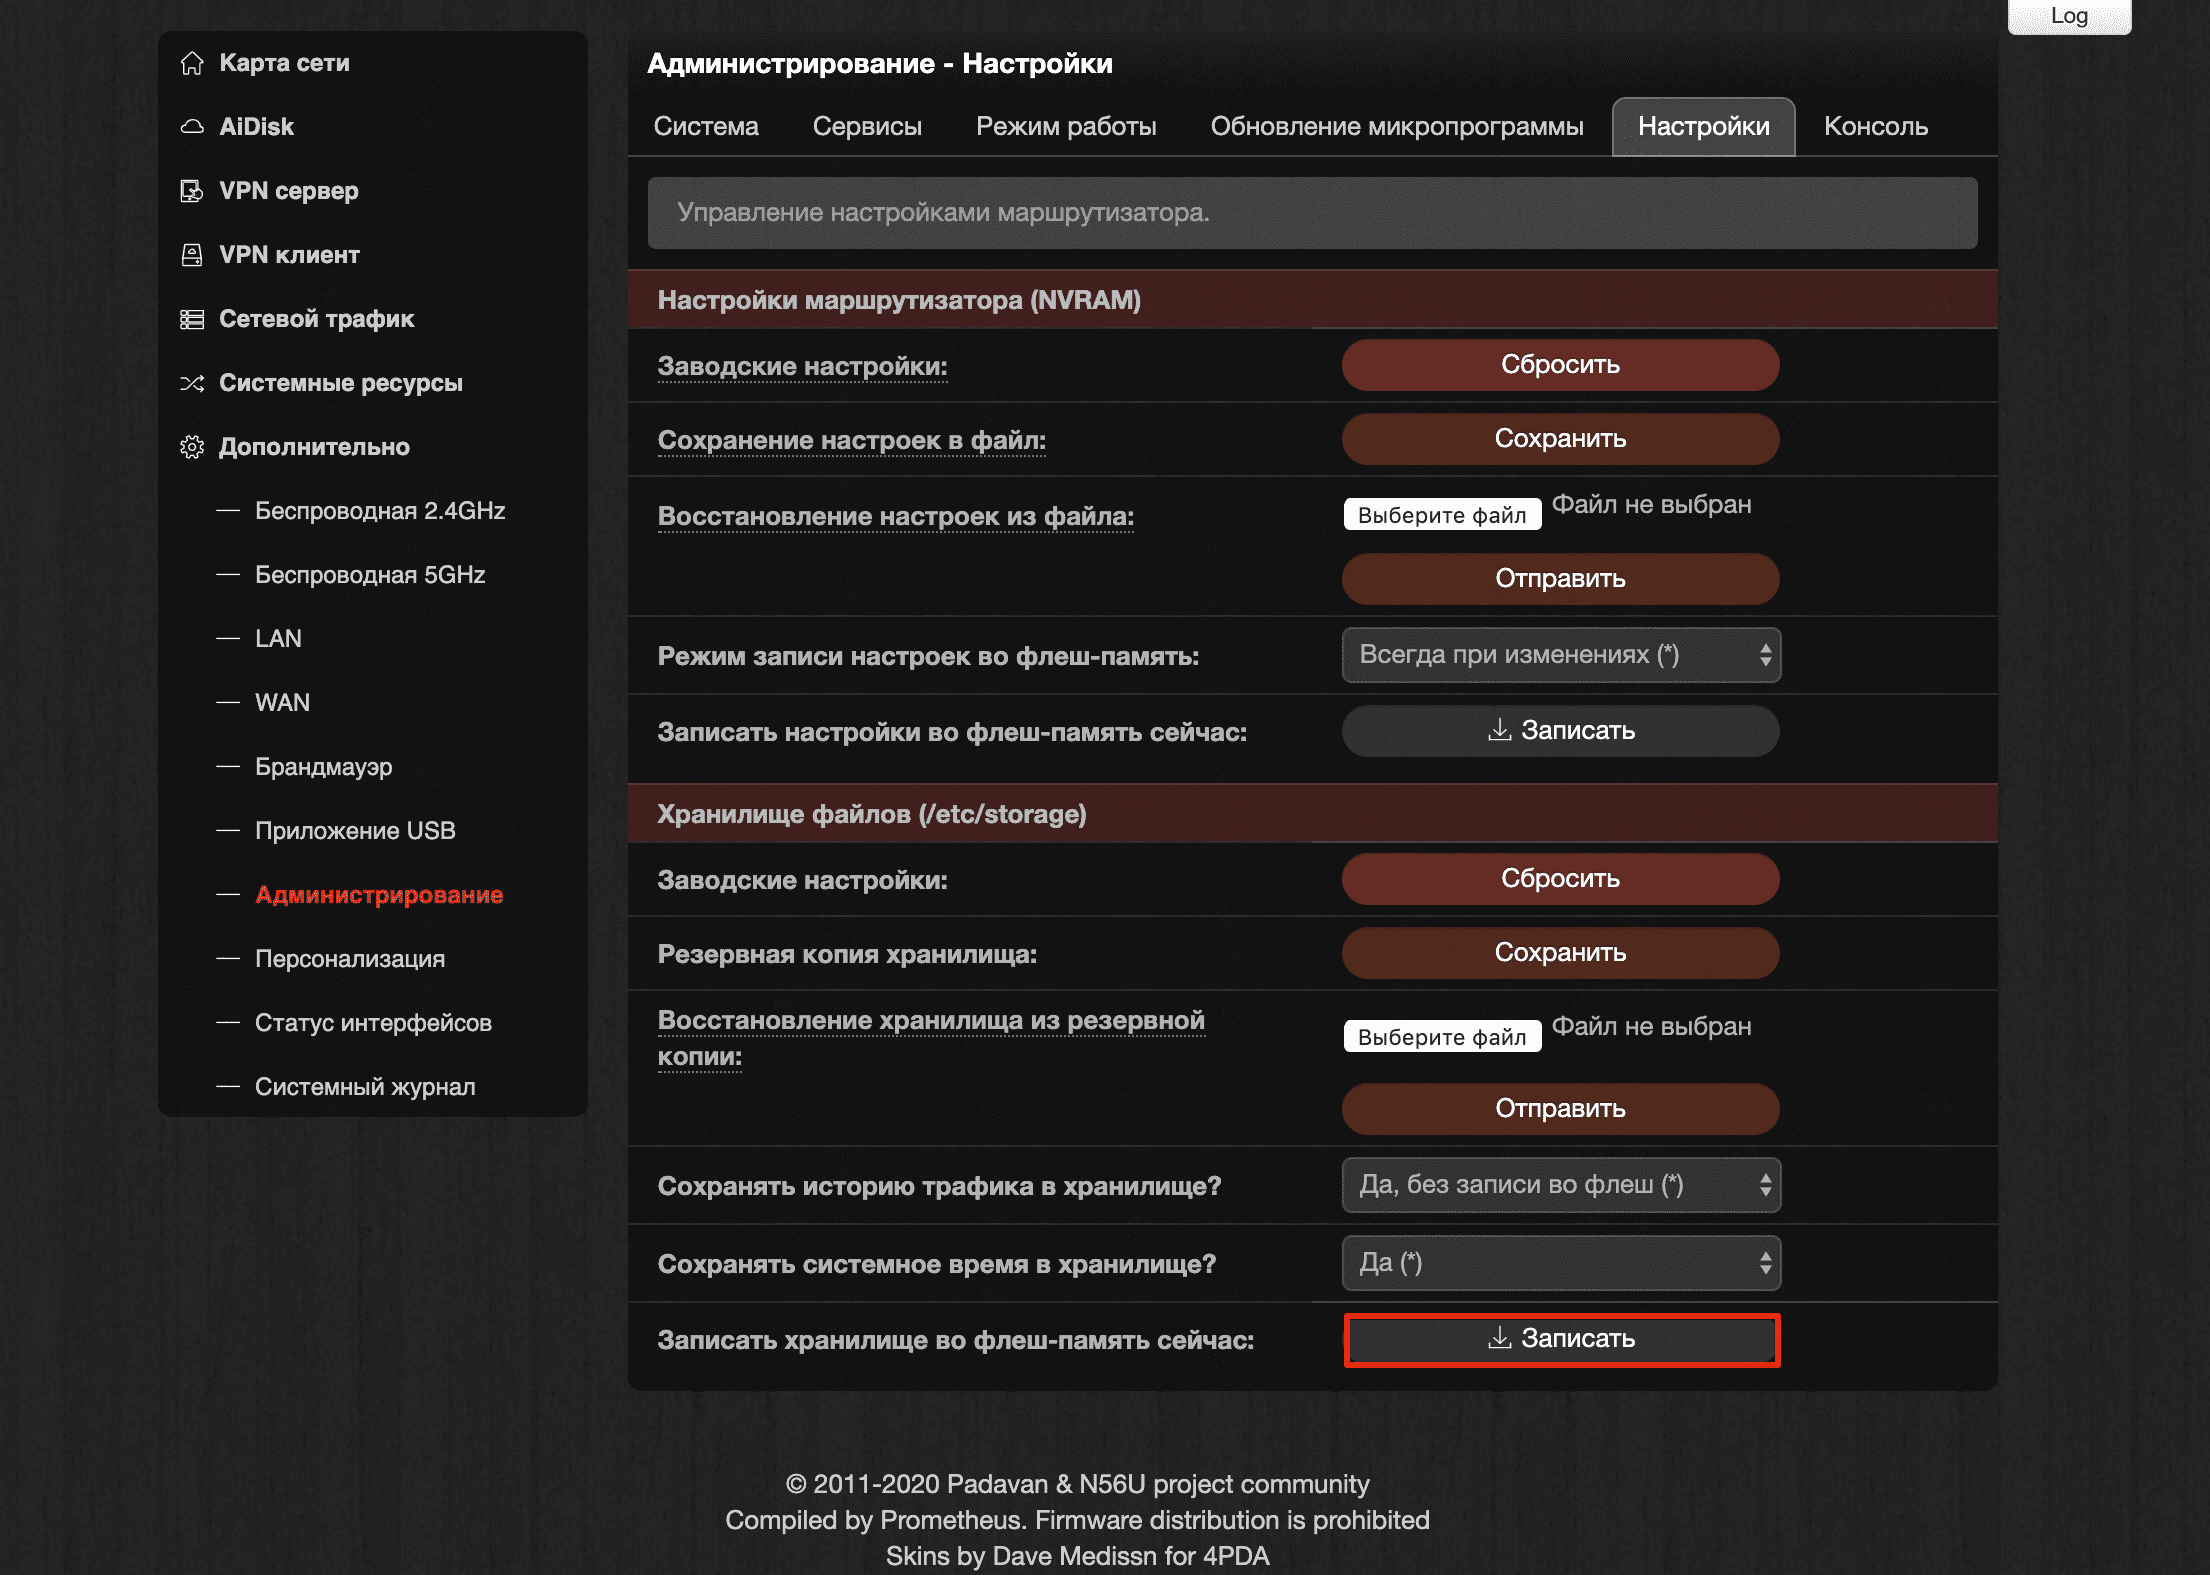Open Системный журнал in the sidebar
2210x1575 pixels.
click(x=365, y=1087)
